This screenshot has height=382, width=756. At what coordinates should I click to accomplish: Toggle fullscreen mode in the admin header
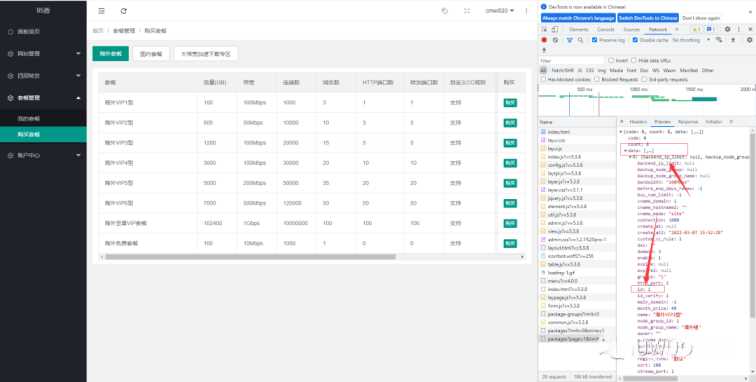coord(467,11)
